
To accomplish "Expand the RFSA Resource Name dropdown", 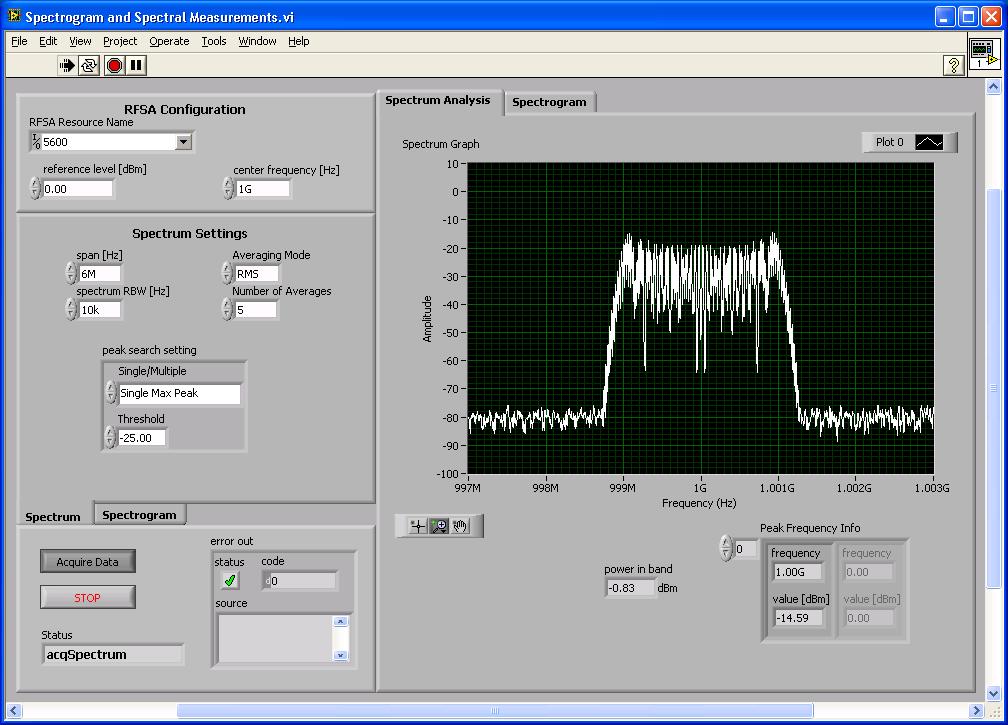I will 183,142.
